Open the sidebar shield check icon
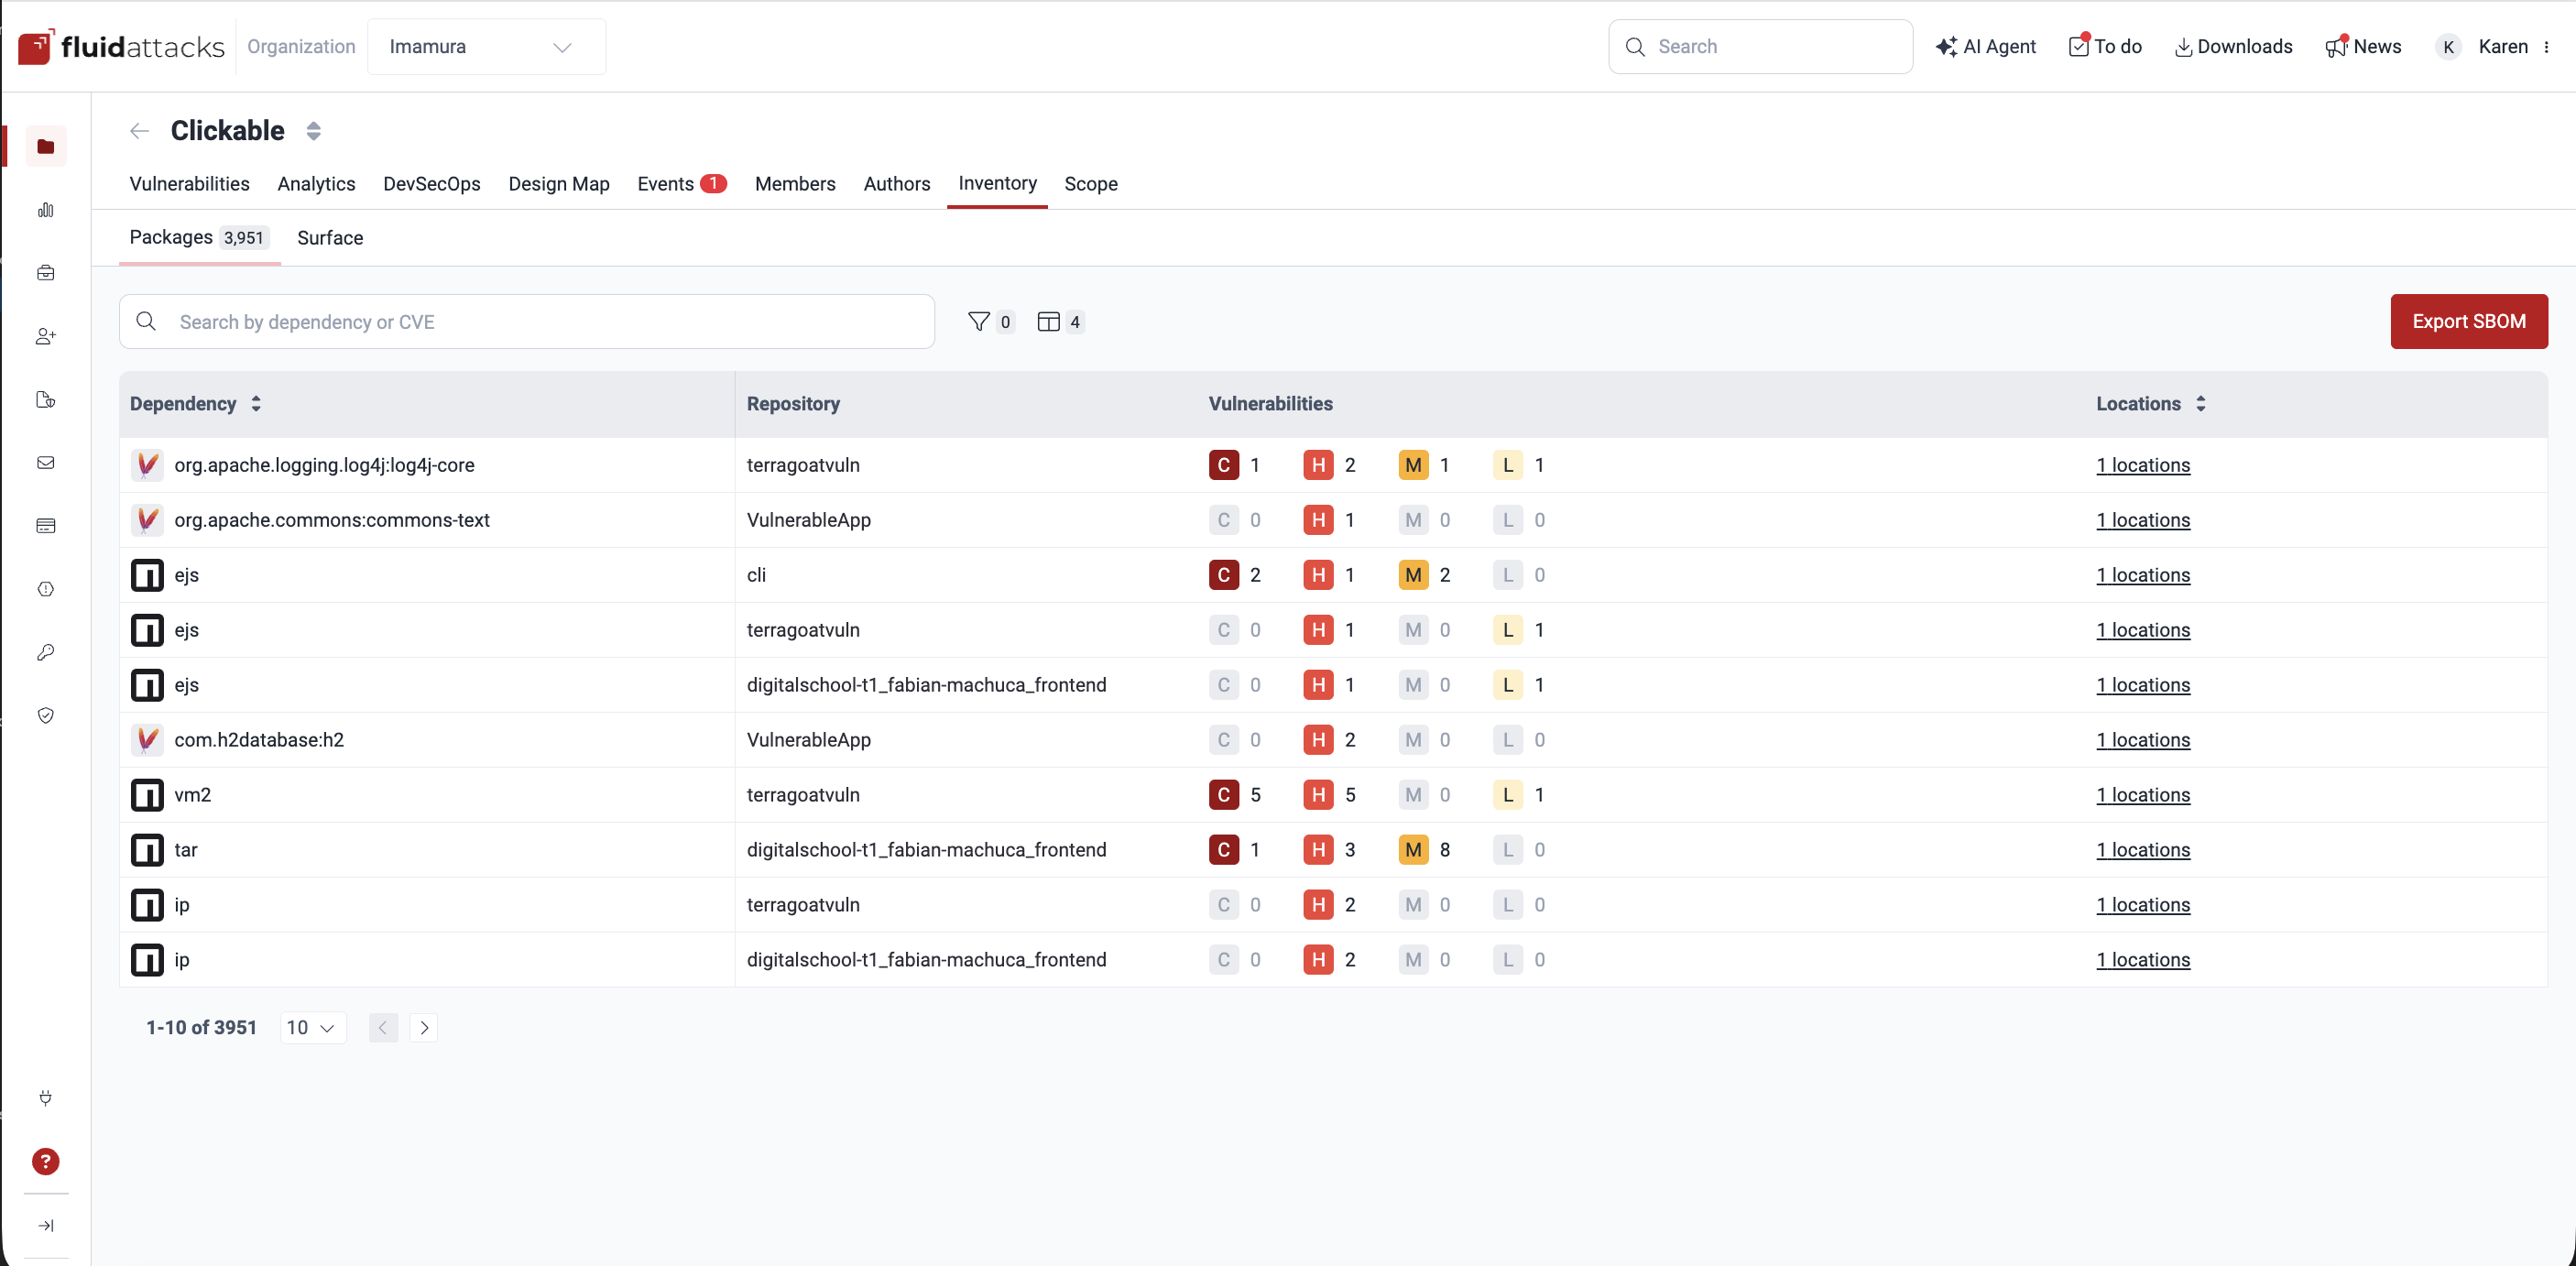Viewport: 2576px width, 1266px height. coord(46,715)
